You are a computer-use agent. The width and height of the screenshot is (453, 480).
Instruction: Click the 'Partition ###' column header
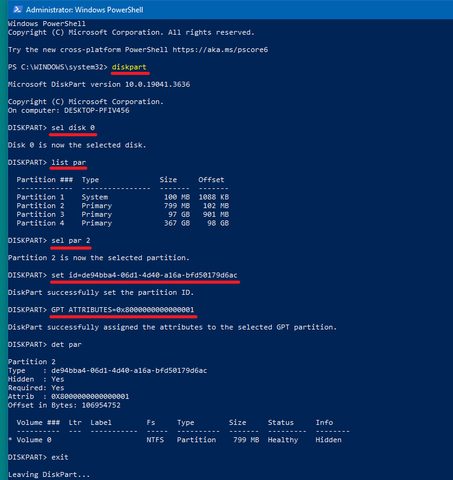pos(45,180)
